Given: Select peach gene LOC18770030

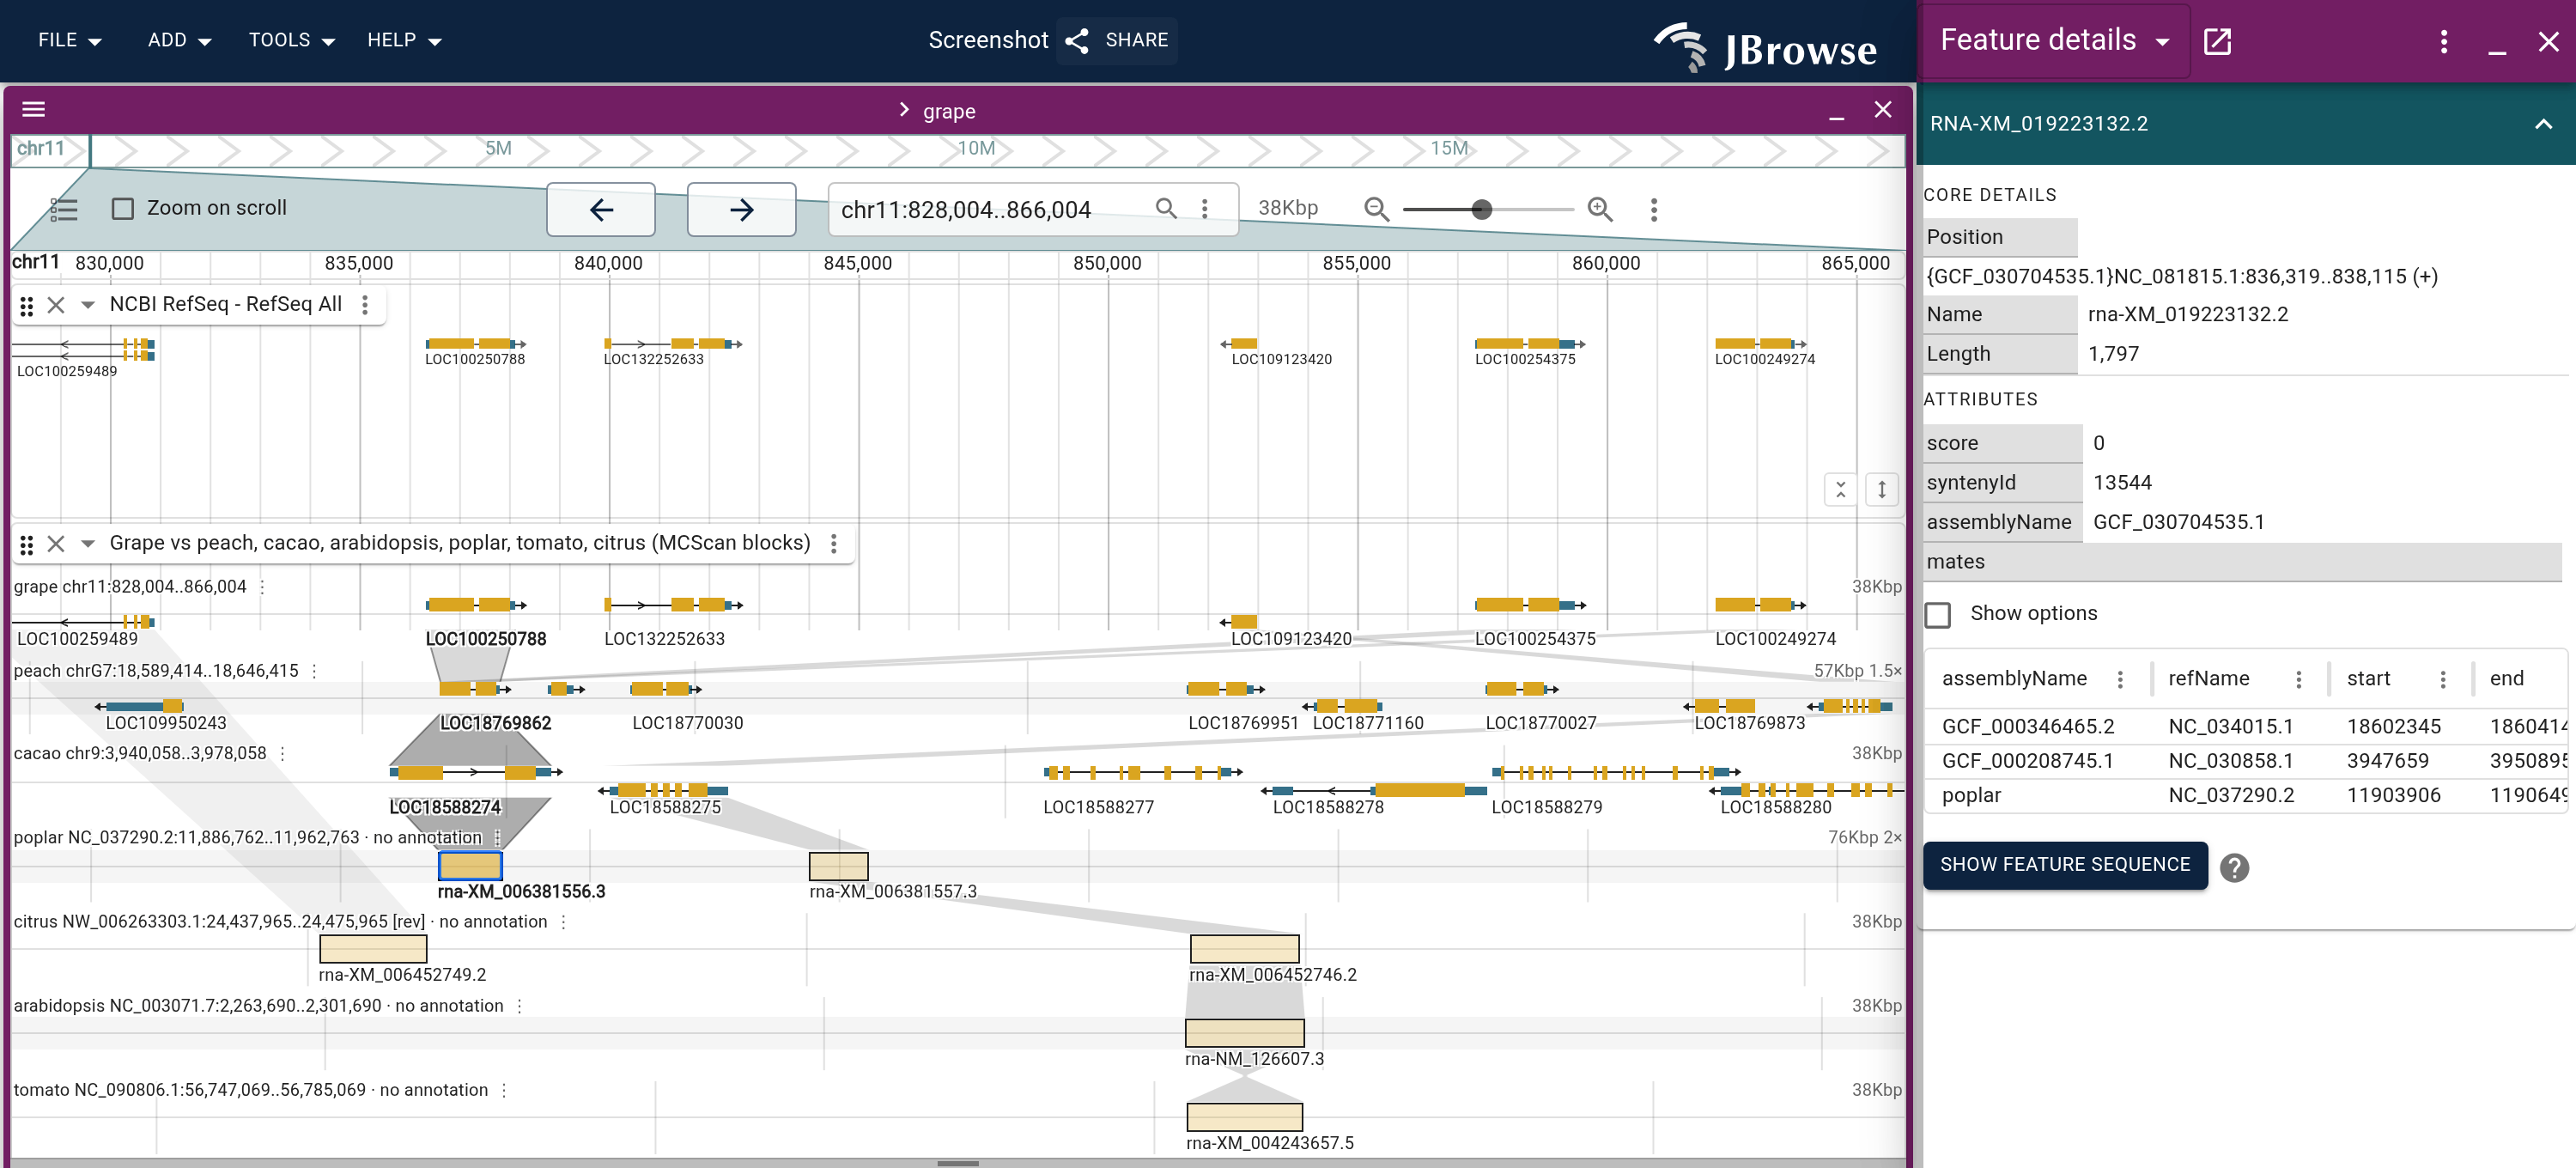Looking at the screenshot, I should (666, 689).
